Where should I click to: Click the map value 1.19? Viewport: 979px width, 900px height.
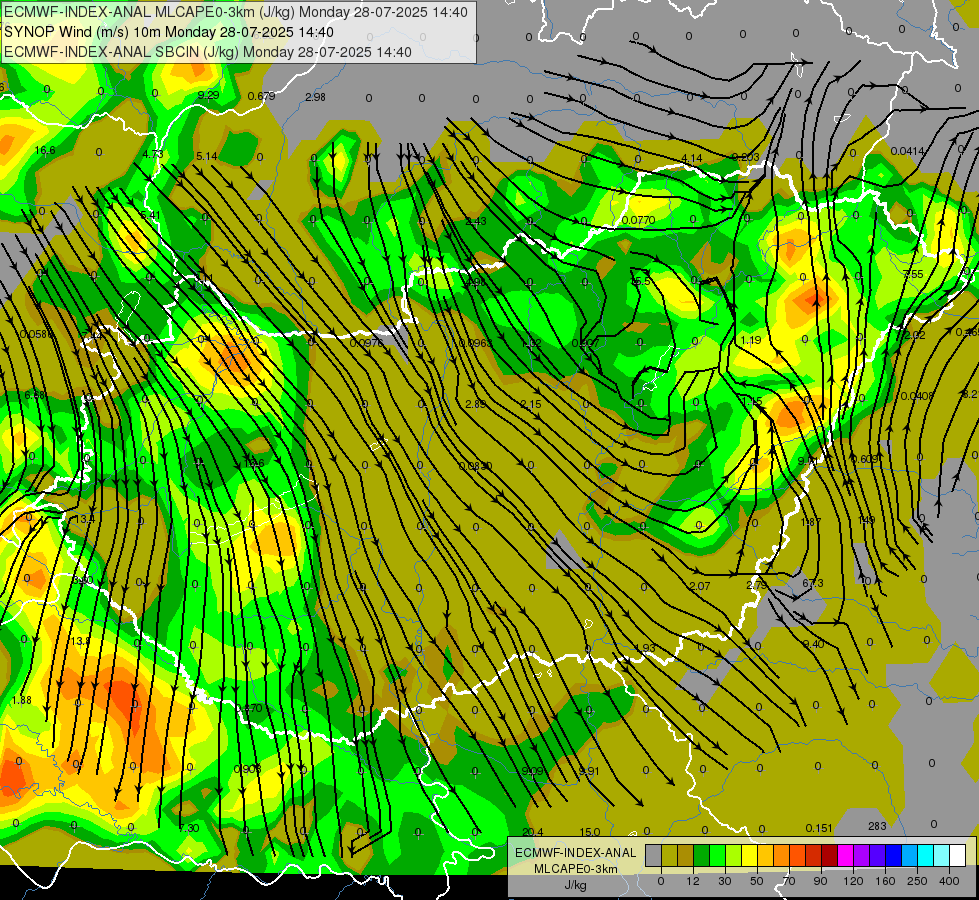point(750,340)
